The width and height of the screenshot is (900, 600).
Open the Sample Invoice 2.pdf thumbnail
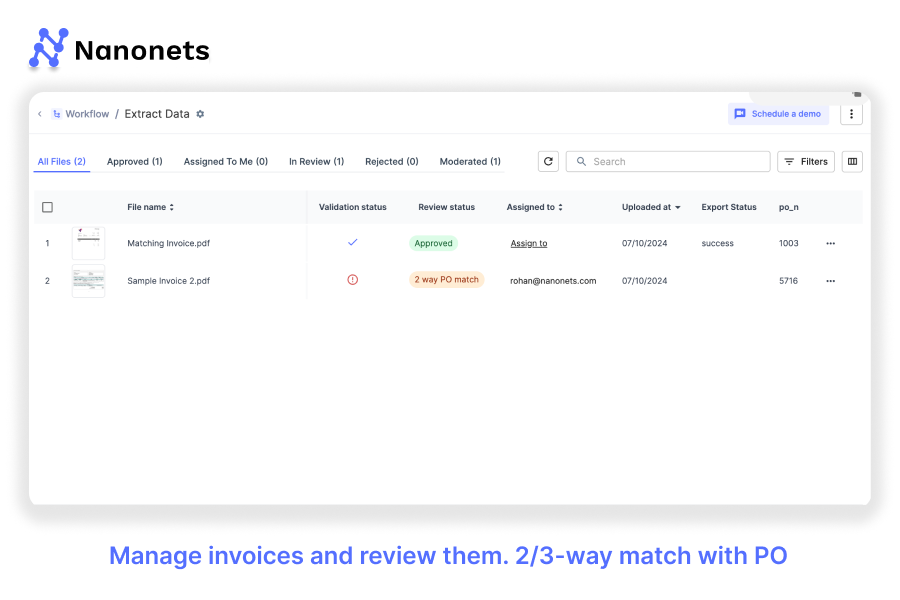tap(88, 281)
